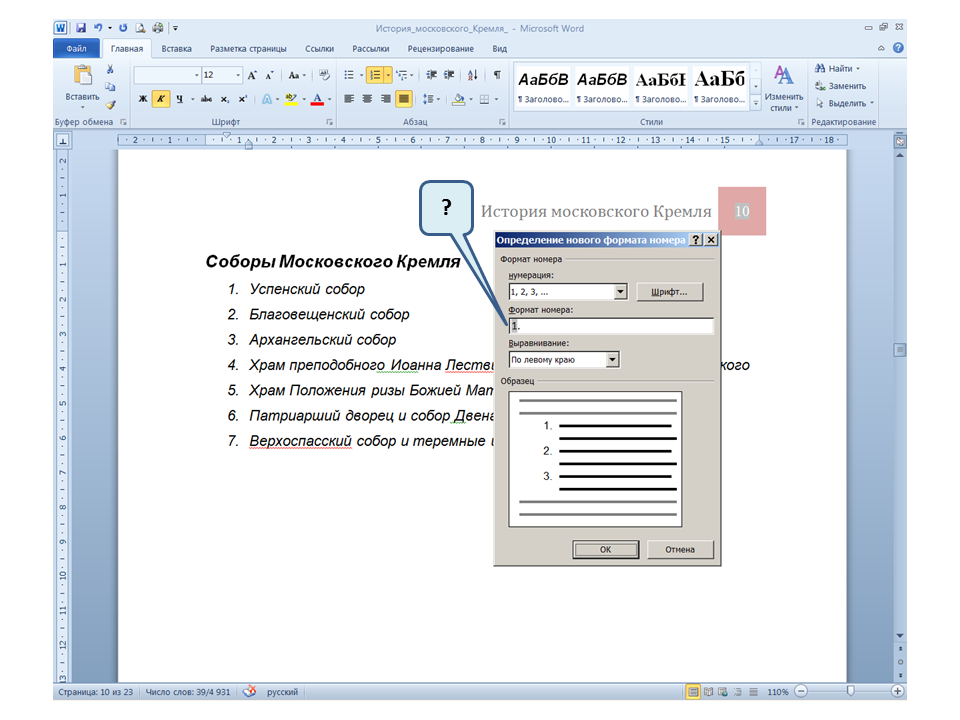Viewport: 960px width, 720px height.
Task: Click the bulleted list icon
Action: tap(347, 75)
